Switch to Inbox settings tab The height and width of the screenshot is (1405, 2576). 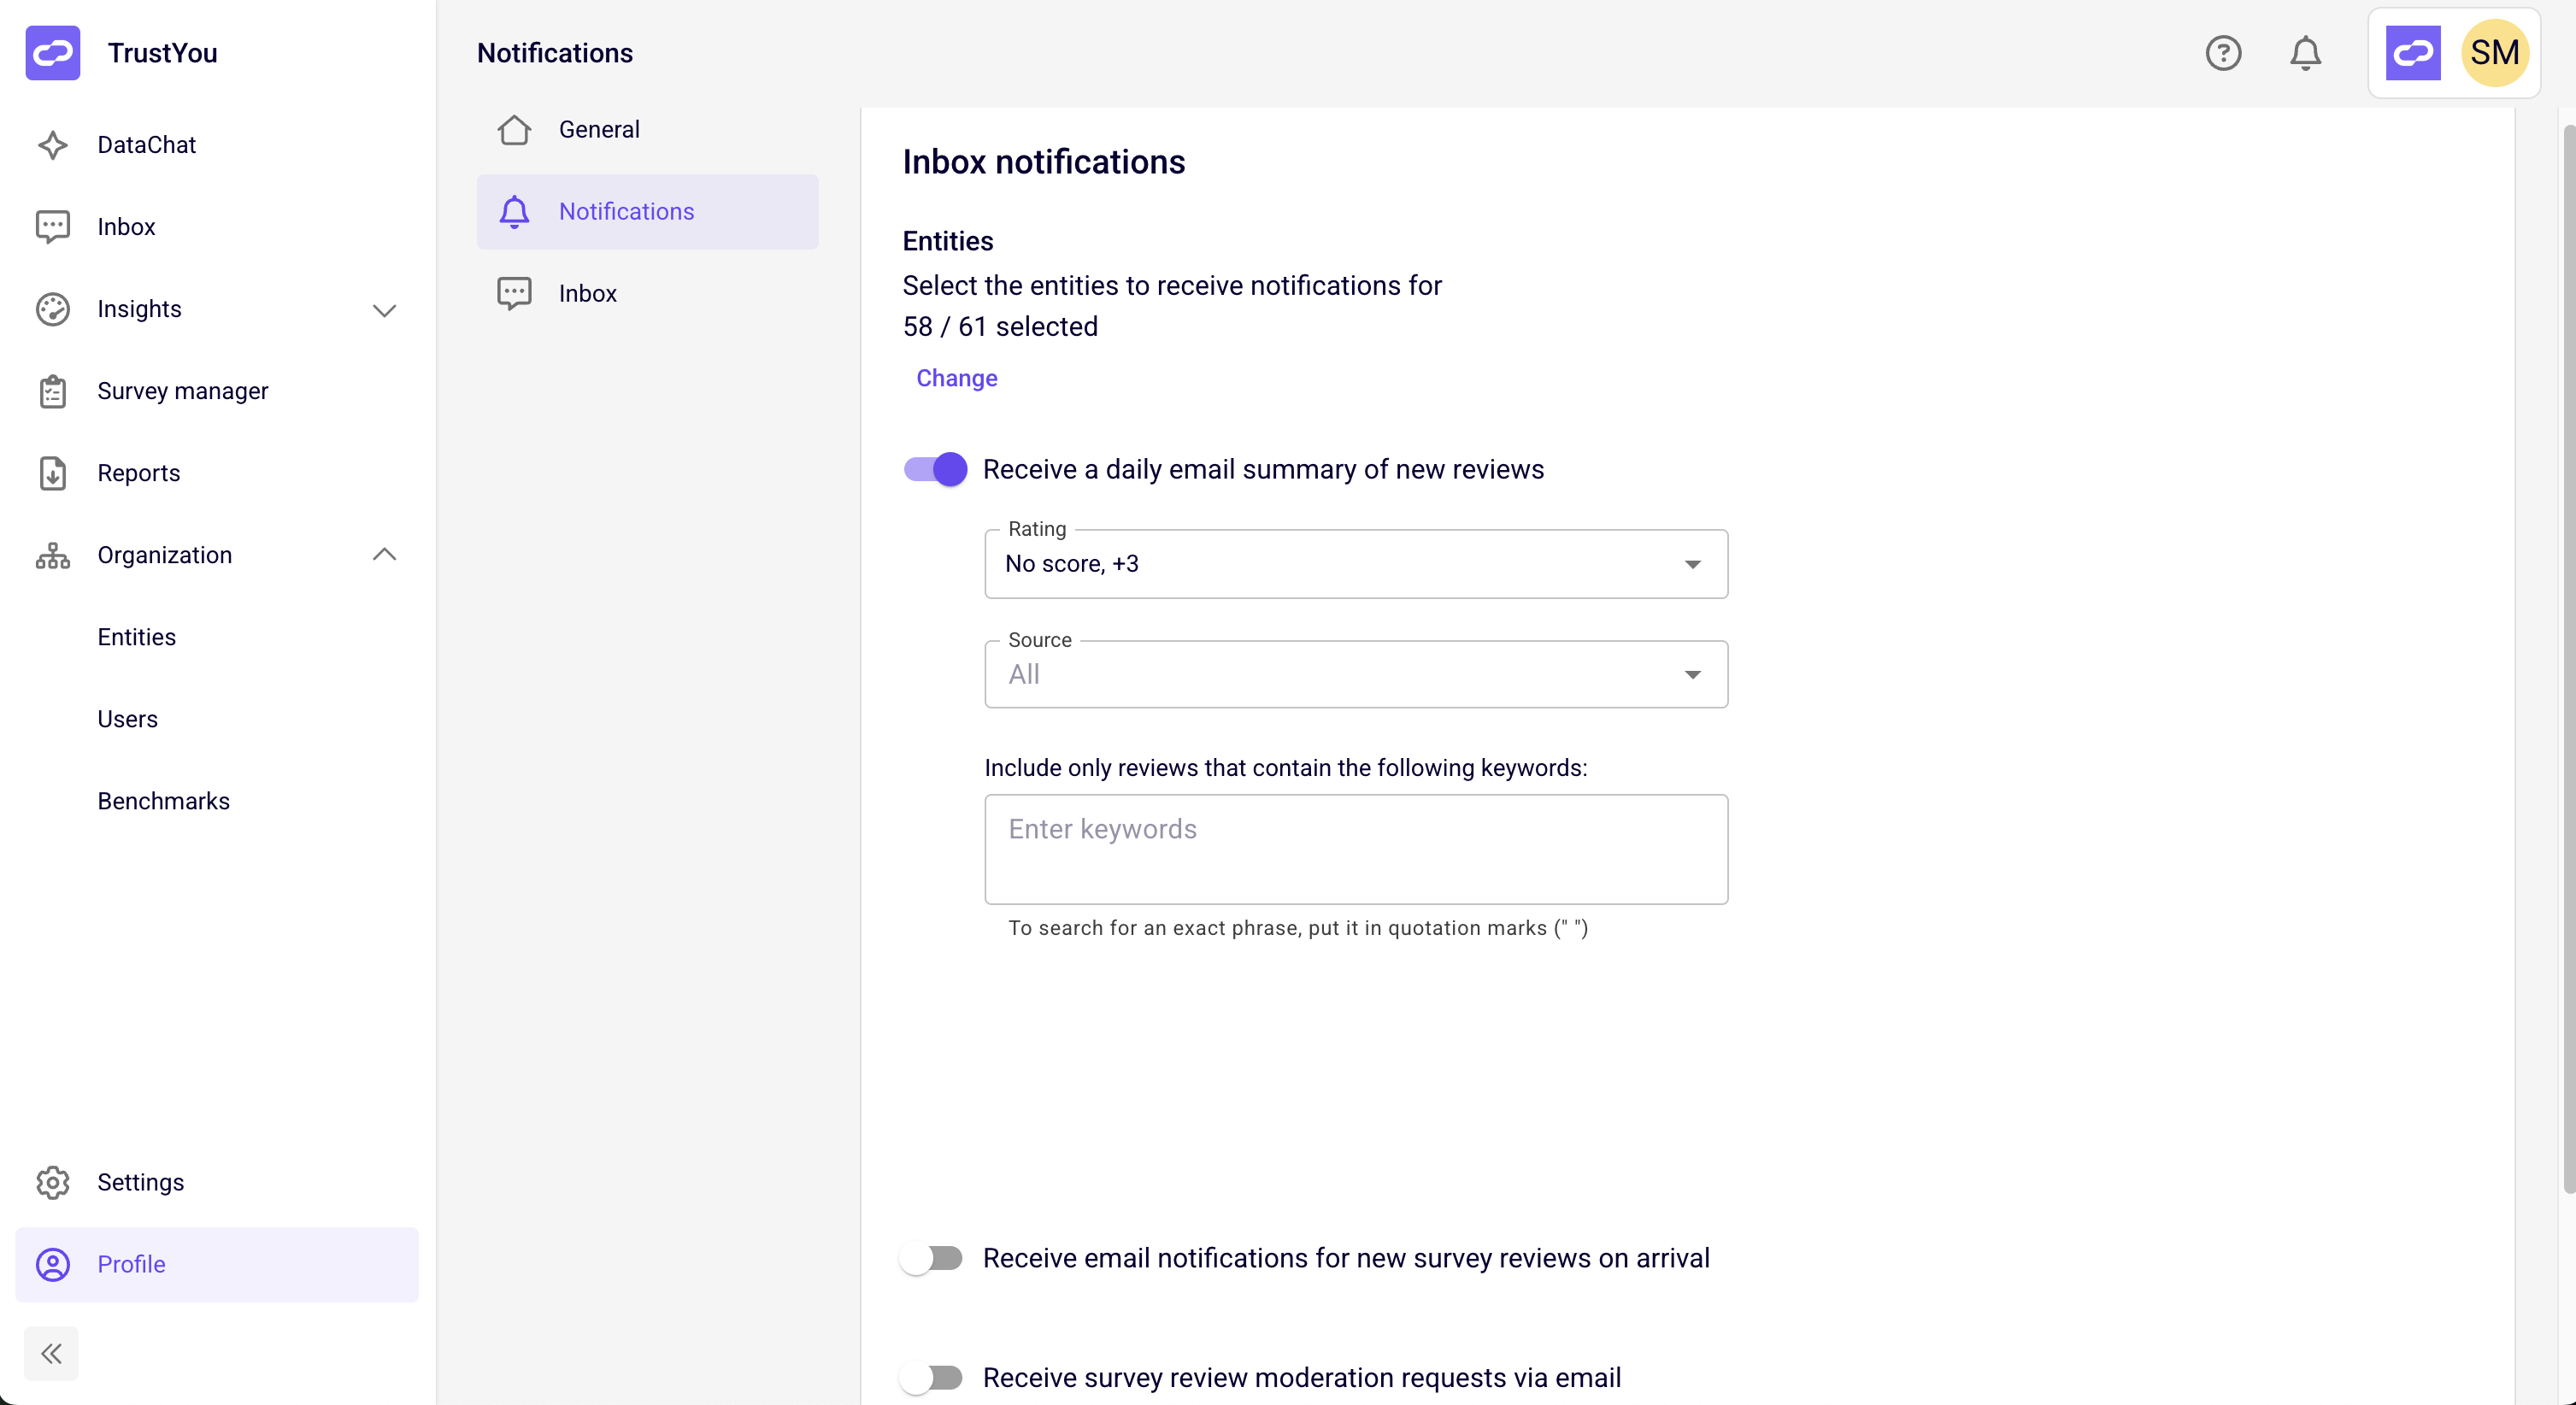647,293
